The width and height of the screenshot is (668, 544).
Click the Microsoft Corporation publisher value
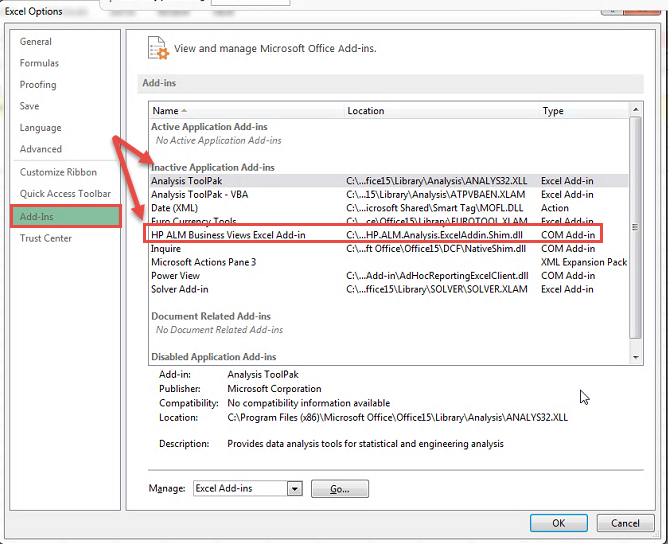[x=274, y=389]
